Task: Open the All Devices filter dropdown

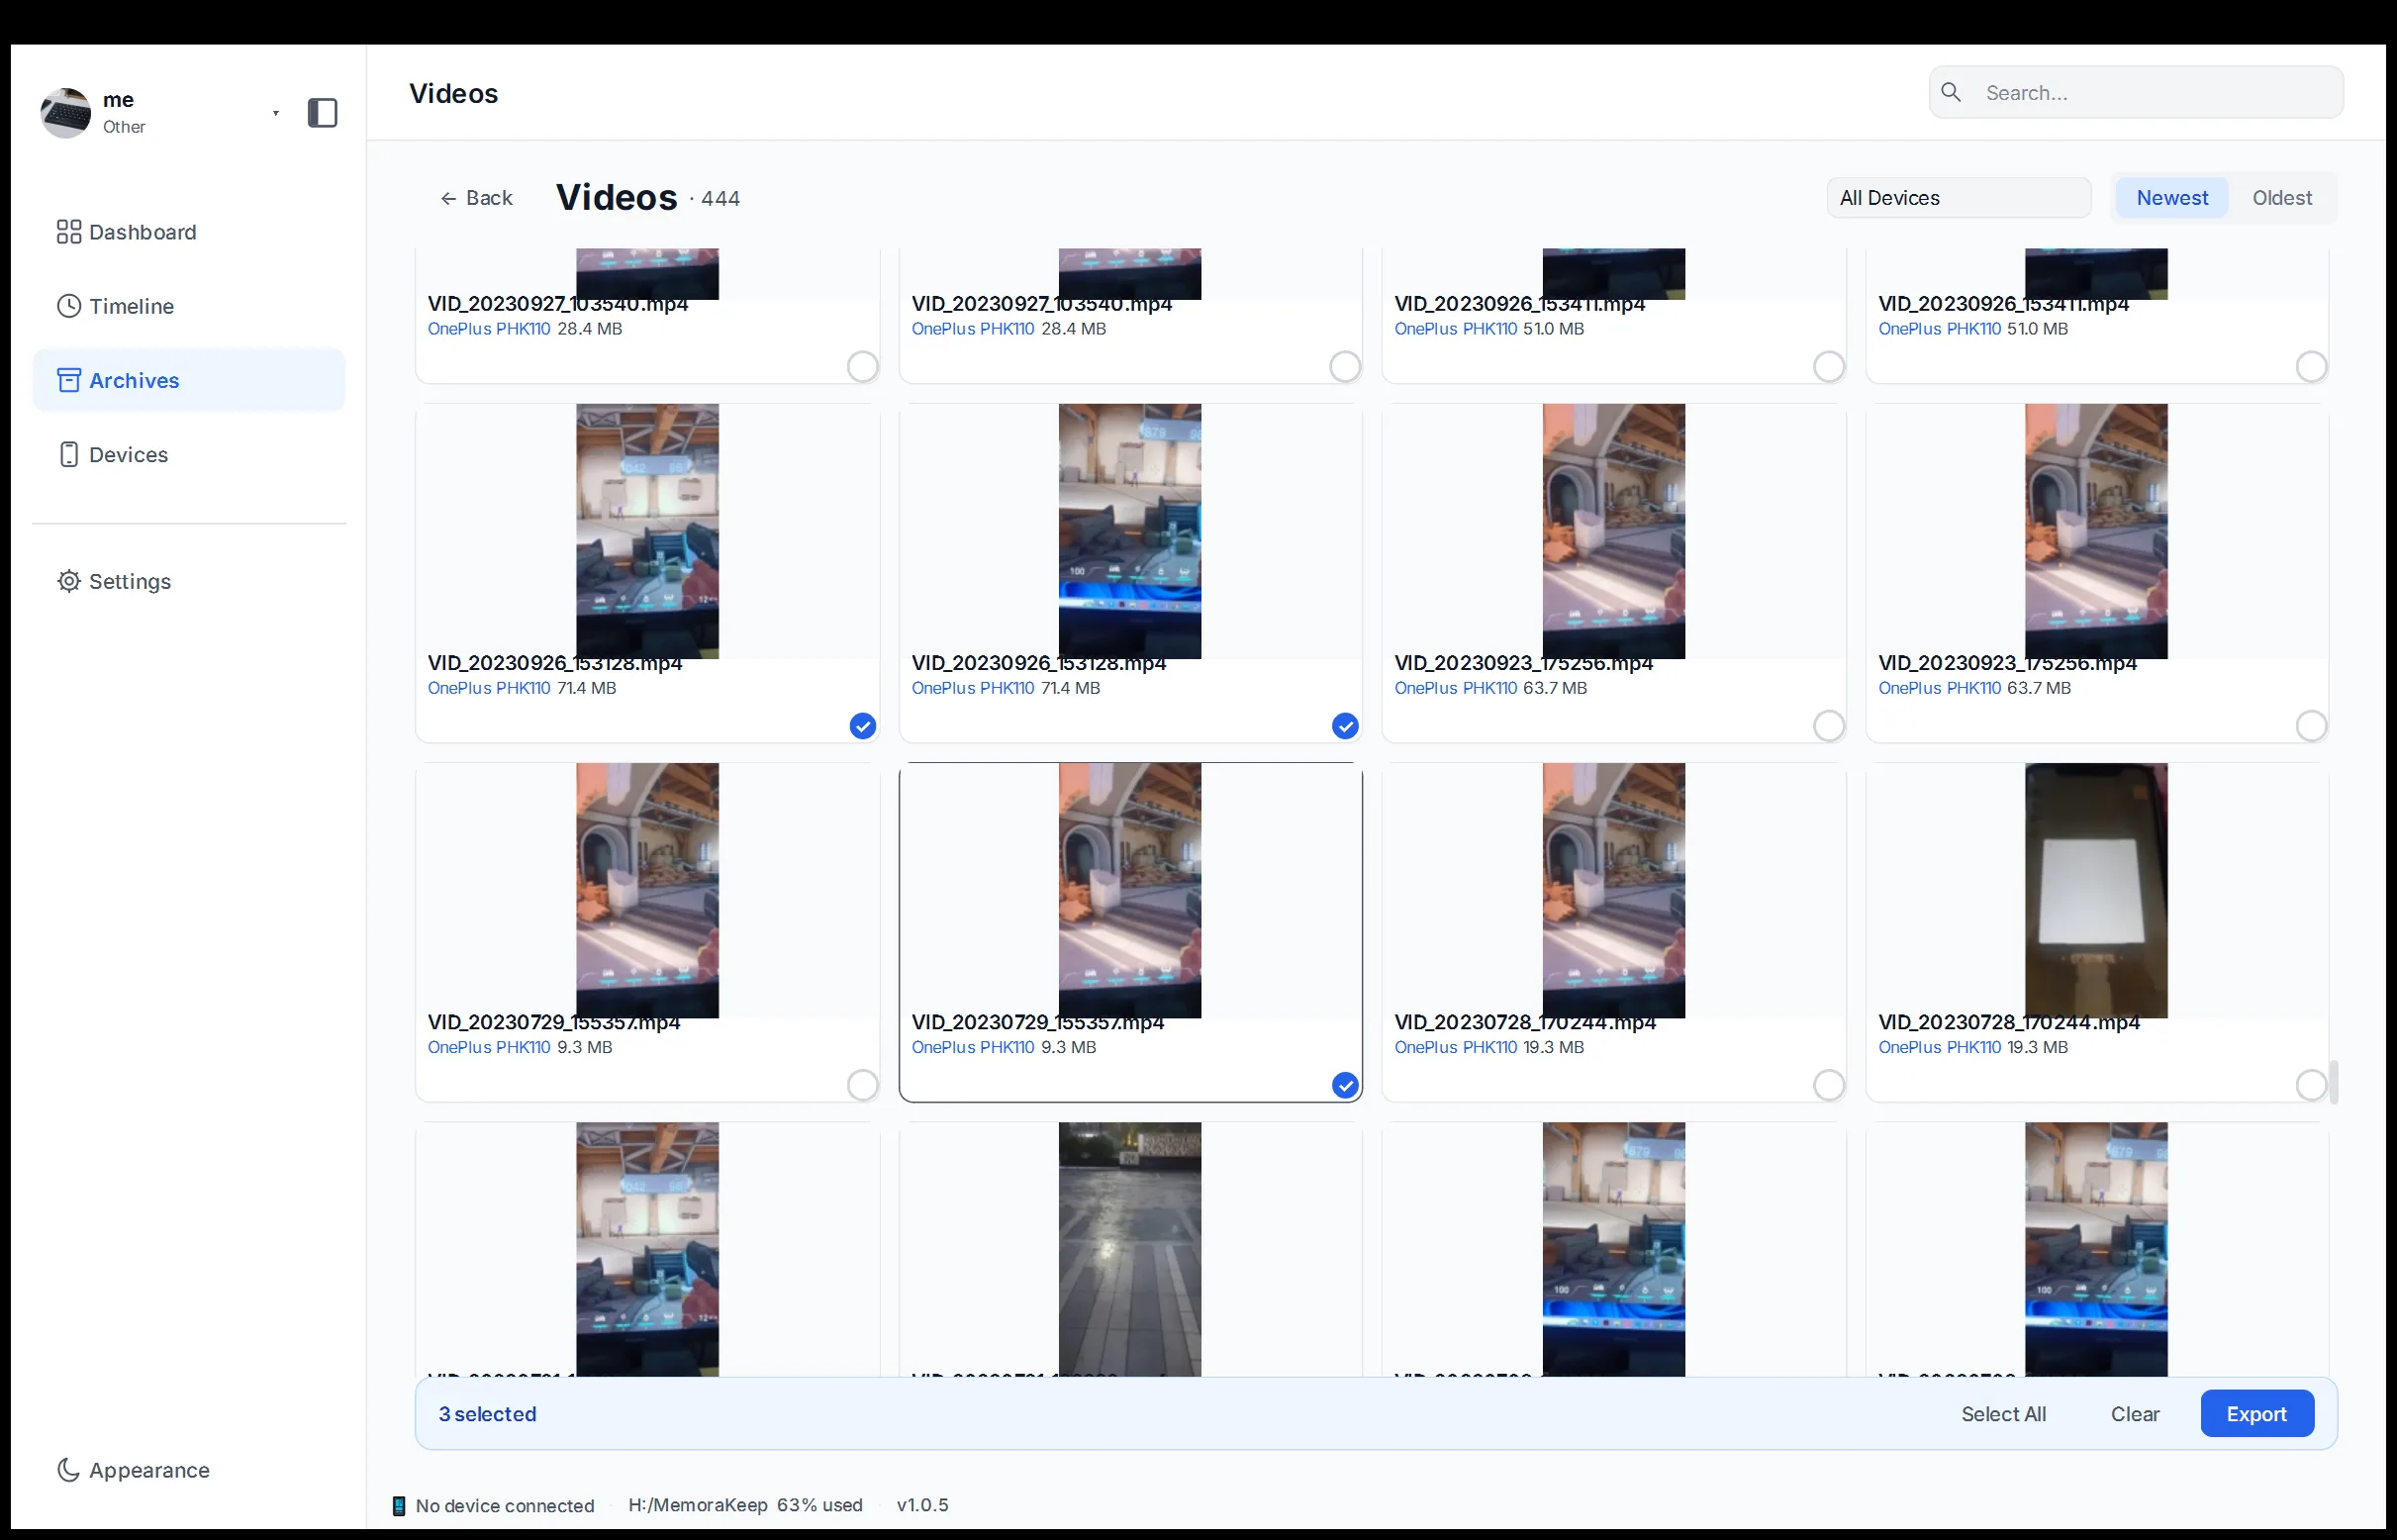Action: pyautogui.click(x=1958, y=198)
